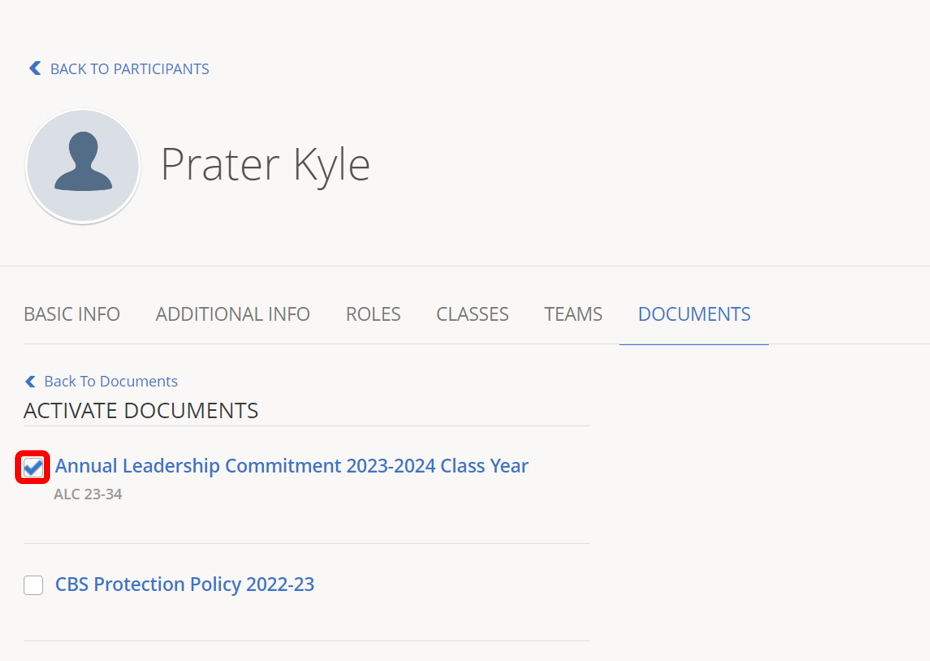Click the left chevron beside Back To Documents
This screenshot has width=930, height=661.
tap(30, 381)
